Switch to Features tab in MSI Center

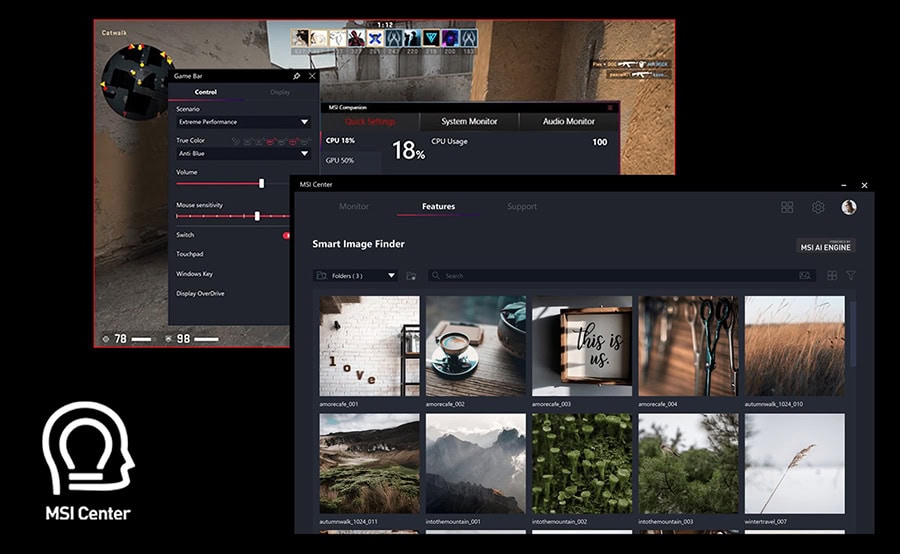(439, 206)
